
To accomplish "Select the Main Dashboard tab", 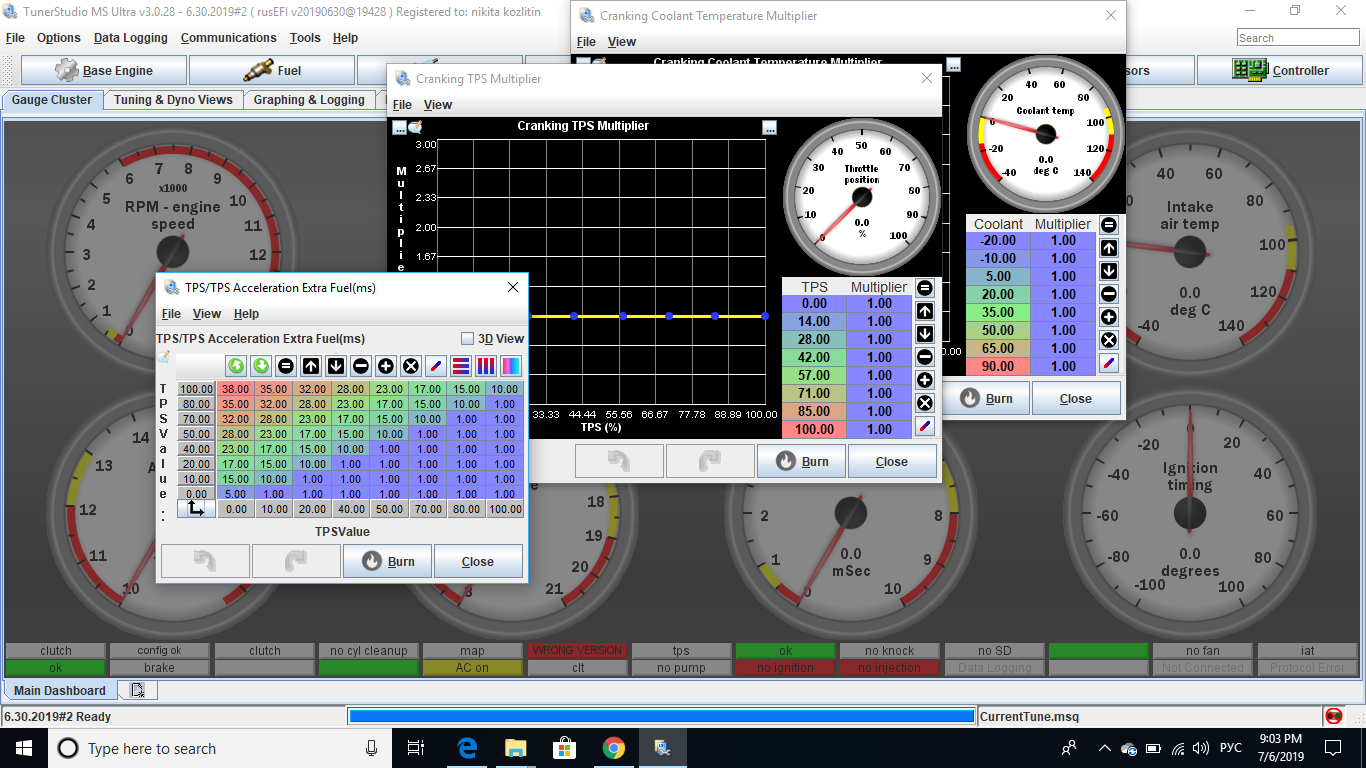I will tap(60, 691).
